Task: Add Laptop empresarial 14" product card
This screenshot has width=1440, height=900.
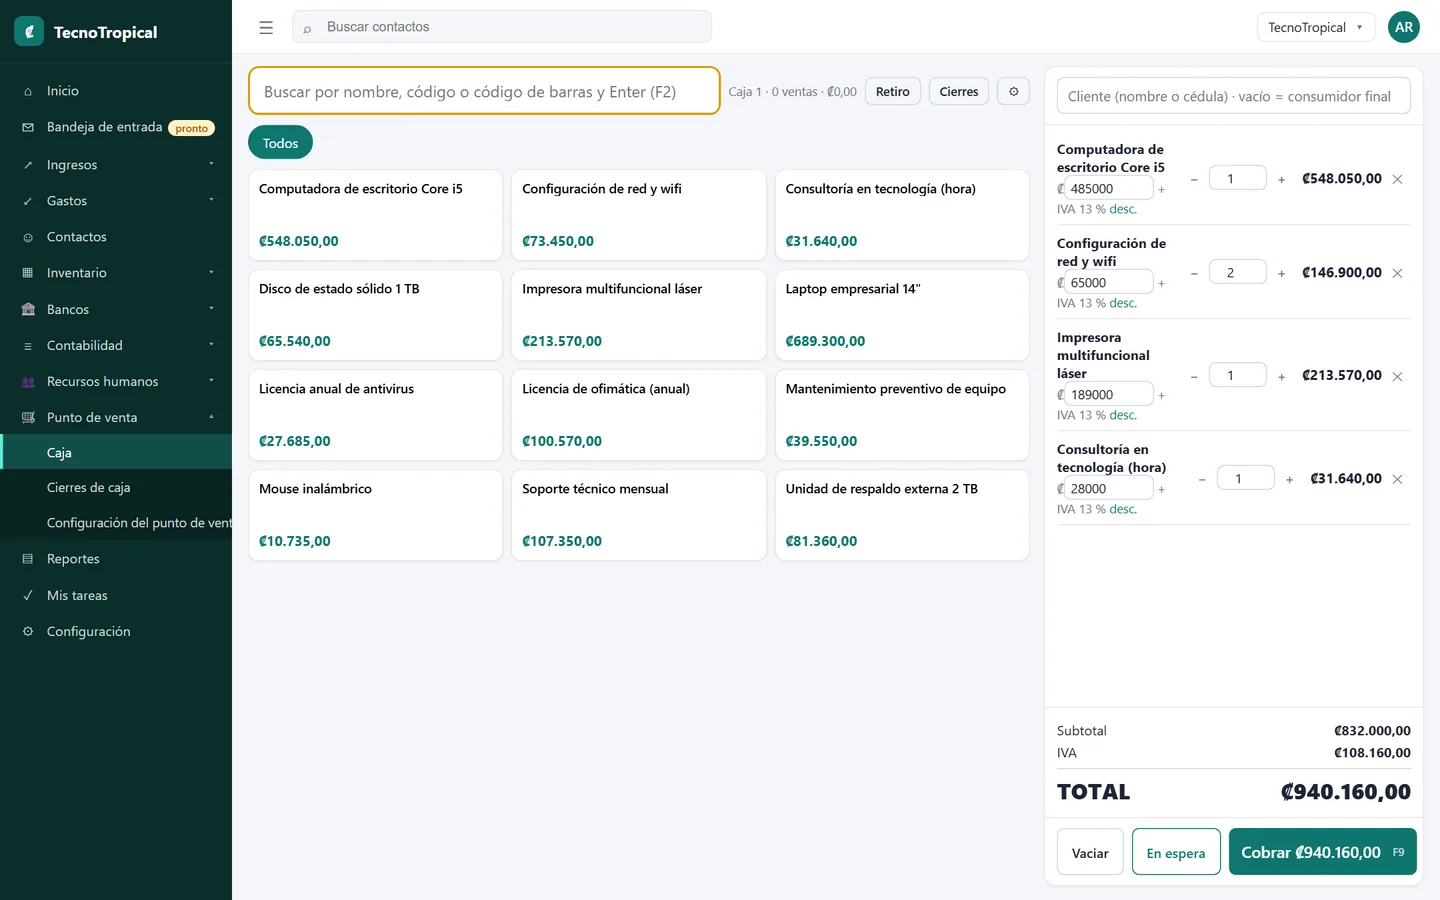Action: point(902,315)
